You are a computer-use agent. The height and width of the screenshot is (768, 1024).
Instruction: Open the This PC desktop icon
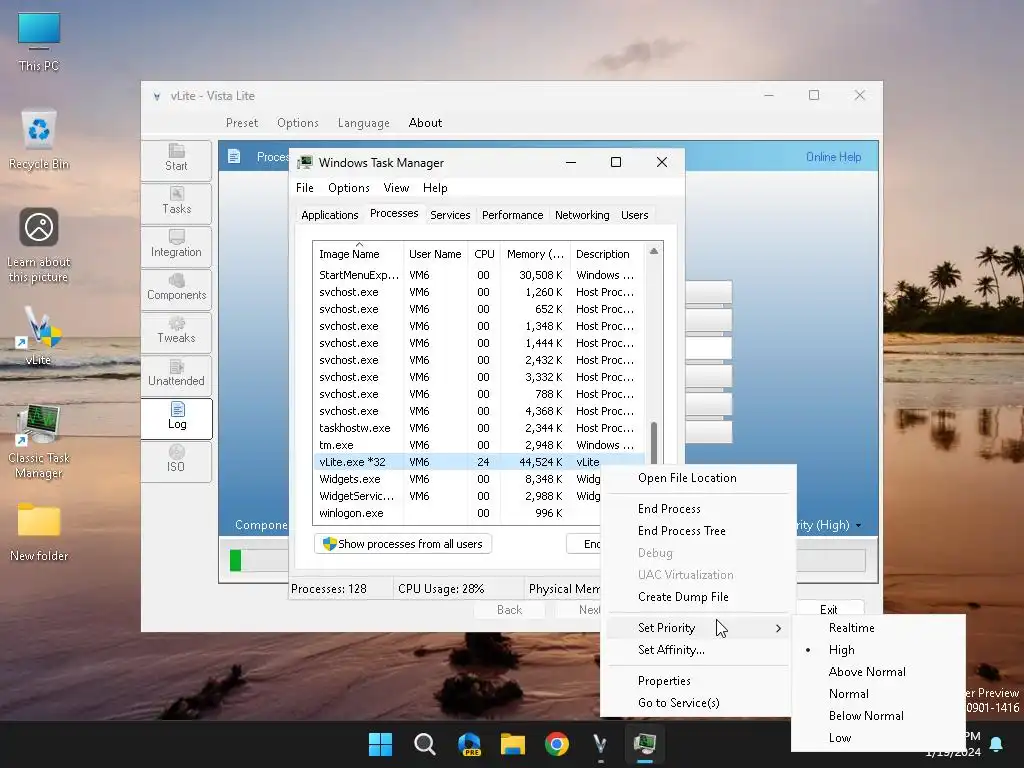click(39, 42)
